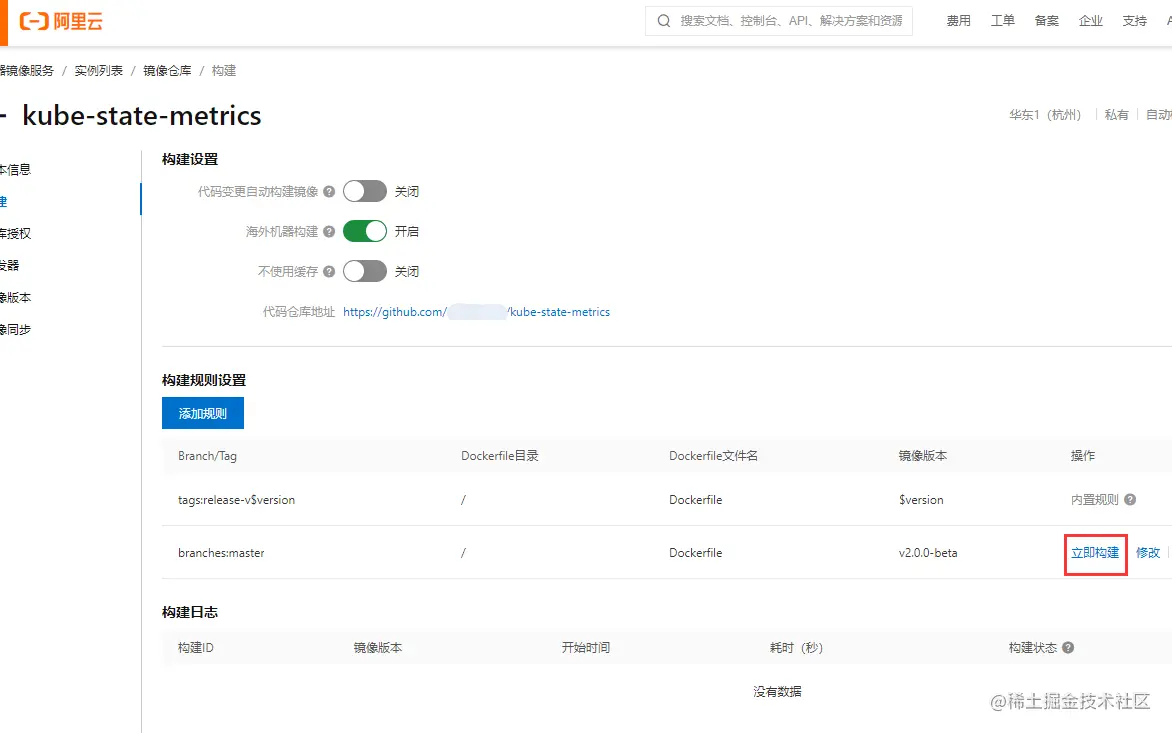Click the tags:release-v$version cell
This screenshot has height=733, width=1172.
coord(236,500)
